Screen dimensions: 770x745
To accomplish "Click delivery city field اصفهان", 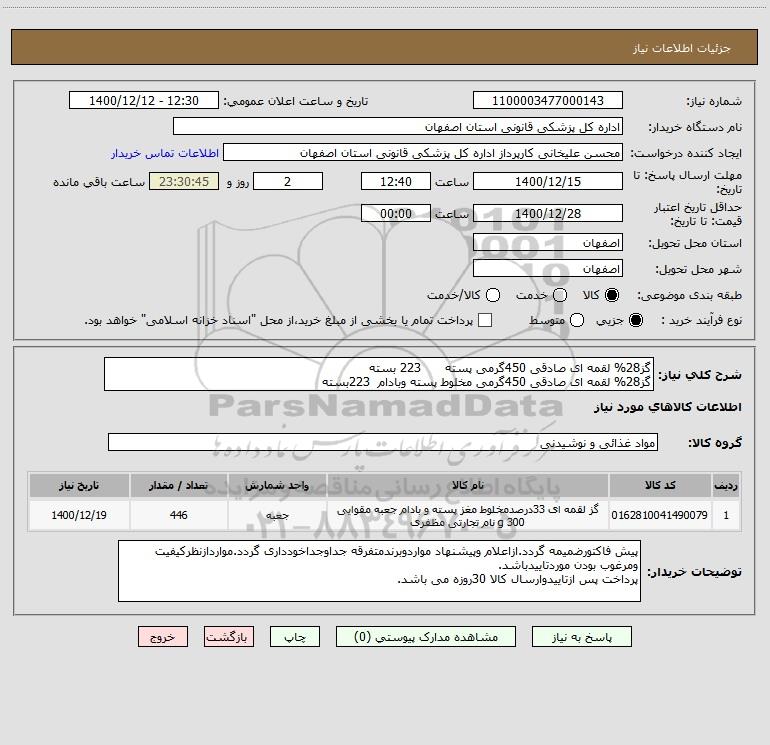I will tap(548, 269).
